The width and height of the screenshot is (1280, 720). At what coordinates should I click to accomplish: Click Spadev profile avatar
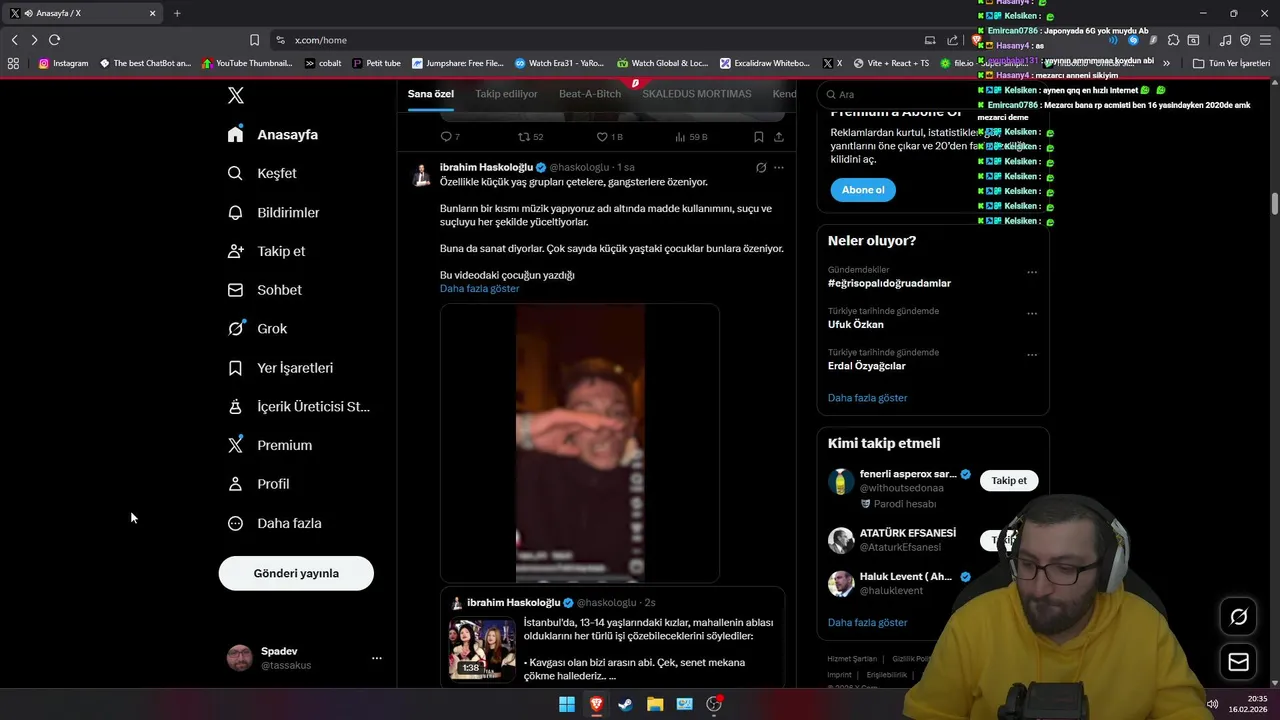[x=240, y=658]
